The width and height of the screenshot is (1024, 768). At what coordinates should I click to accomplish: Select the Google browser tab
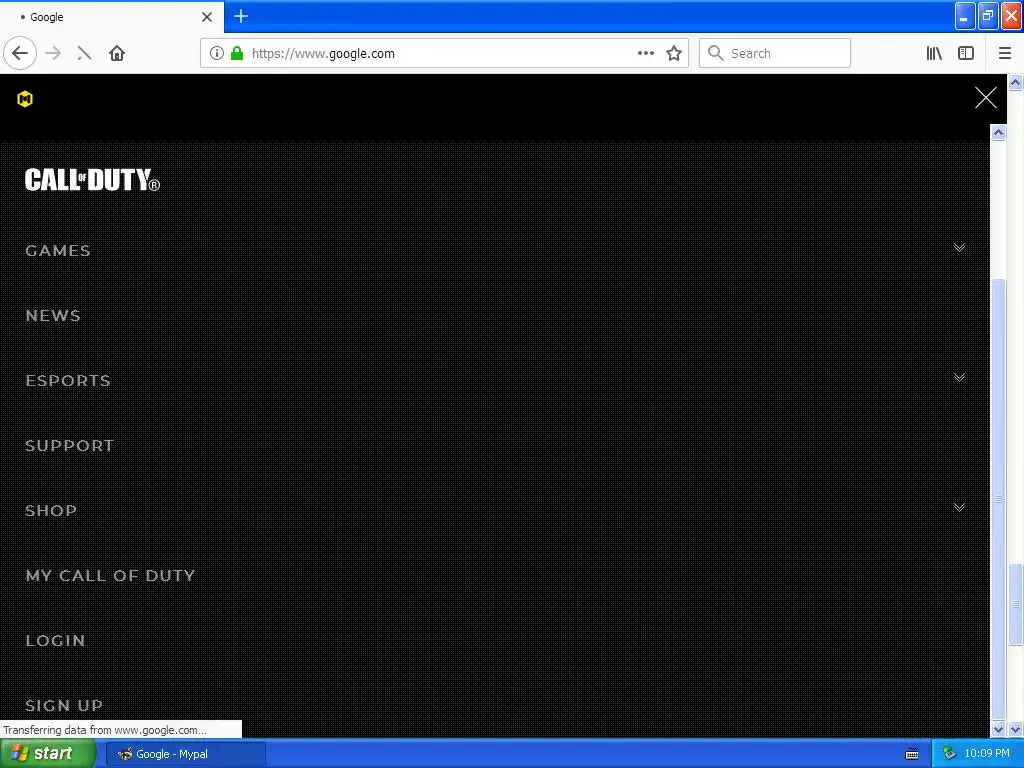(111, 17)
